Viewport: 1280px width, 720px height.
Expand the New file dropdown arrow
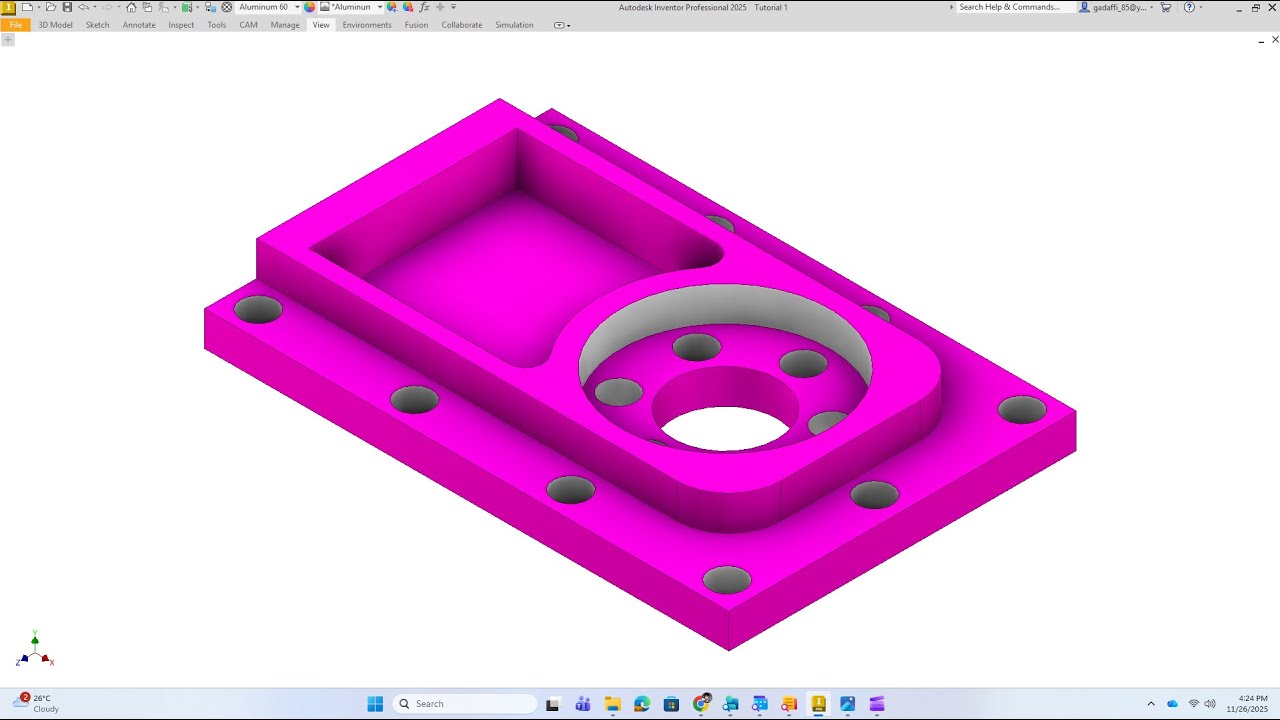[38, 7]
